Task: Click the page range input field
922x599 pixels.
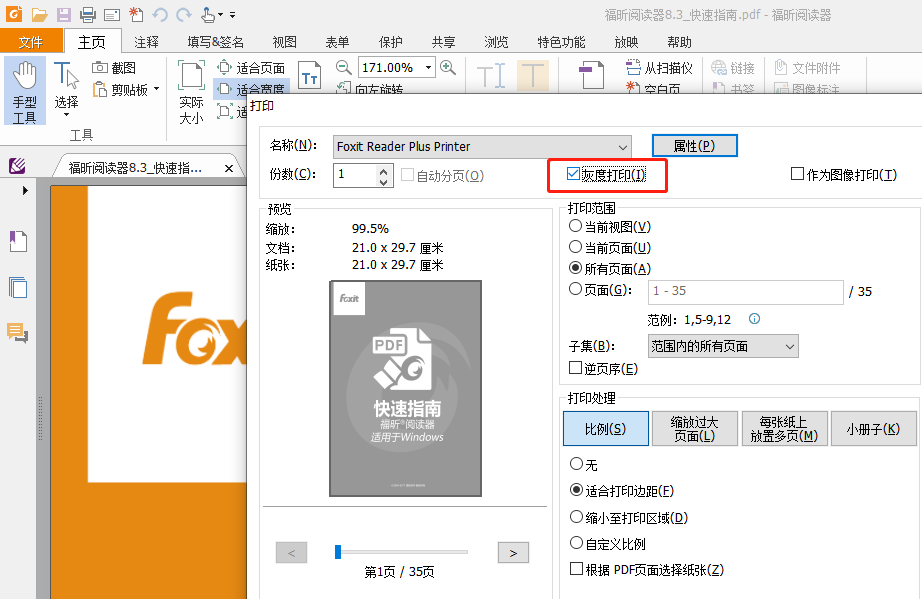Action: [746, 292]
